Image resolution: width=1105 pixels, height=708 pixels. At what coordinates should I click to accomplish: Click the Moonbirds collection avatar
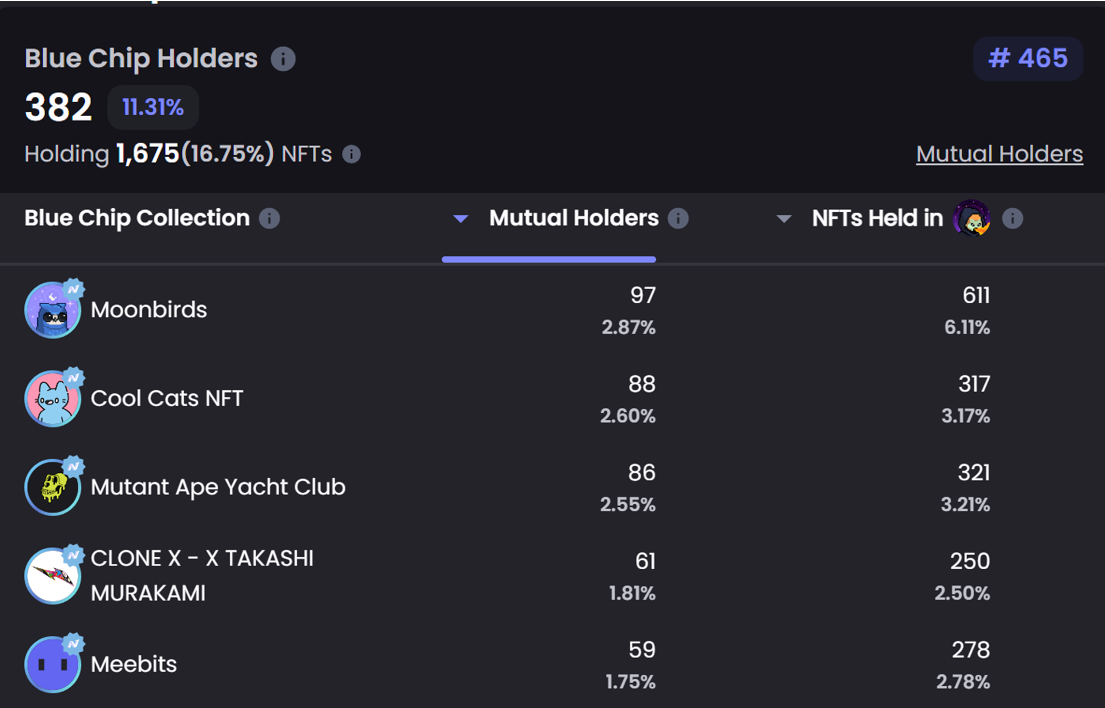52,310
